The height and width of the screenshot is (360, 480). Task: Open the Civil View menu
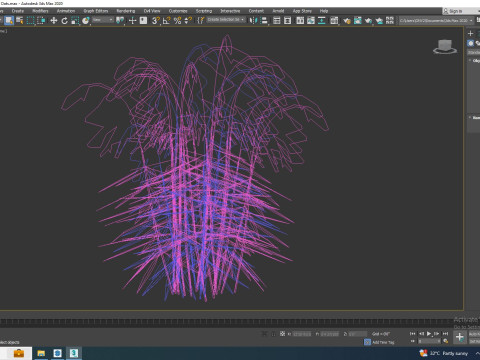click(152, 11)
